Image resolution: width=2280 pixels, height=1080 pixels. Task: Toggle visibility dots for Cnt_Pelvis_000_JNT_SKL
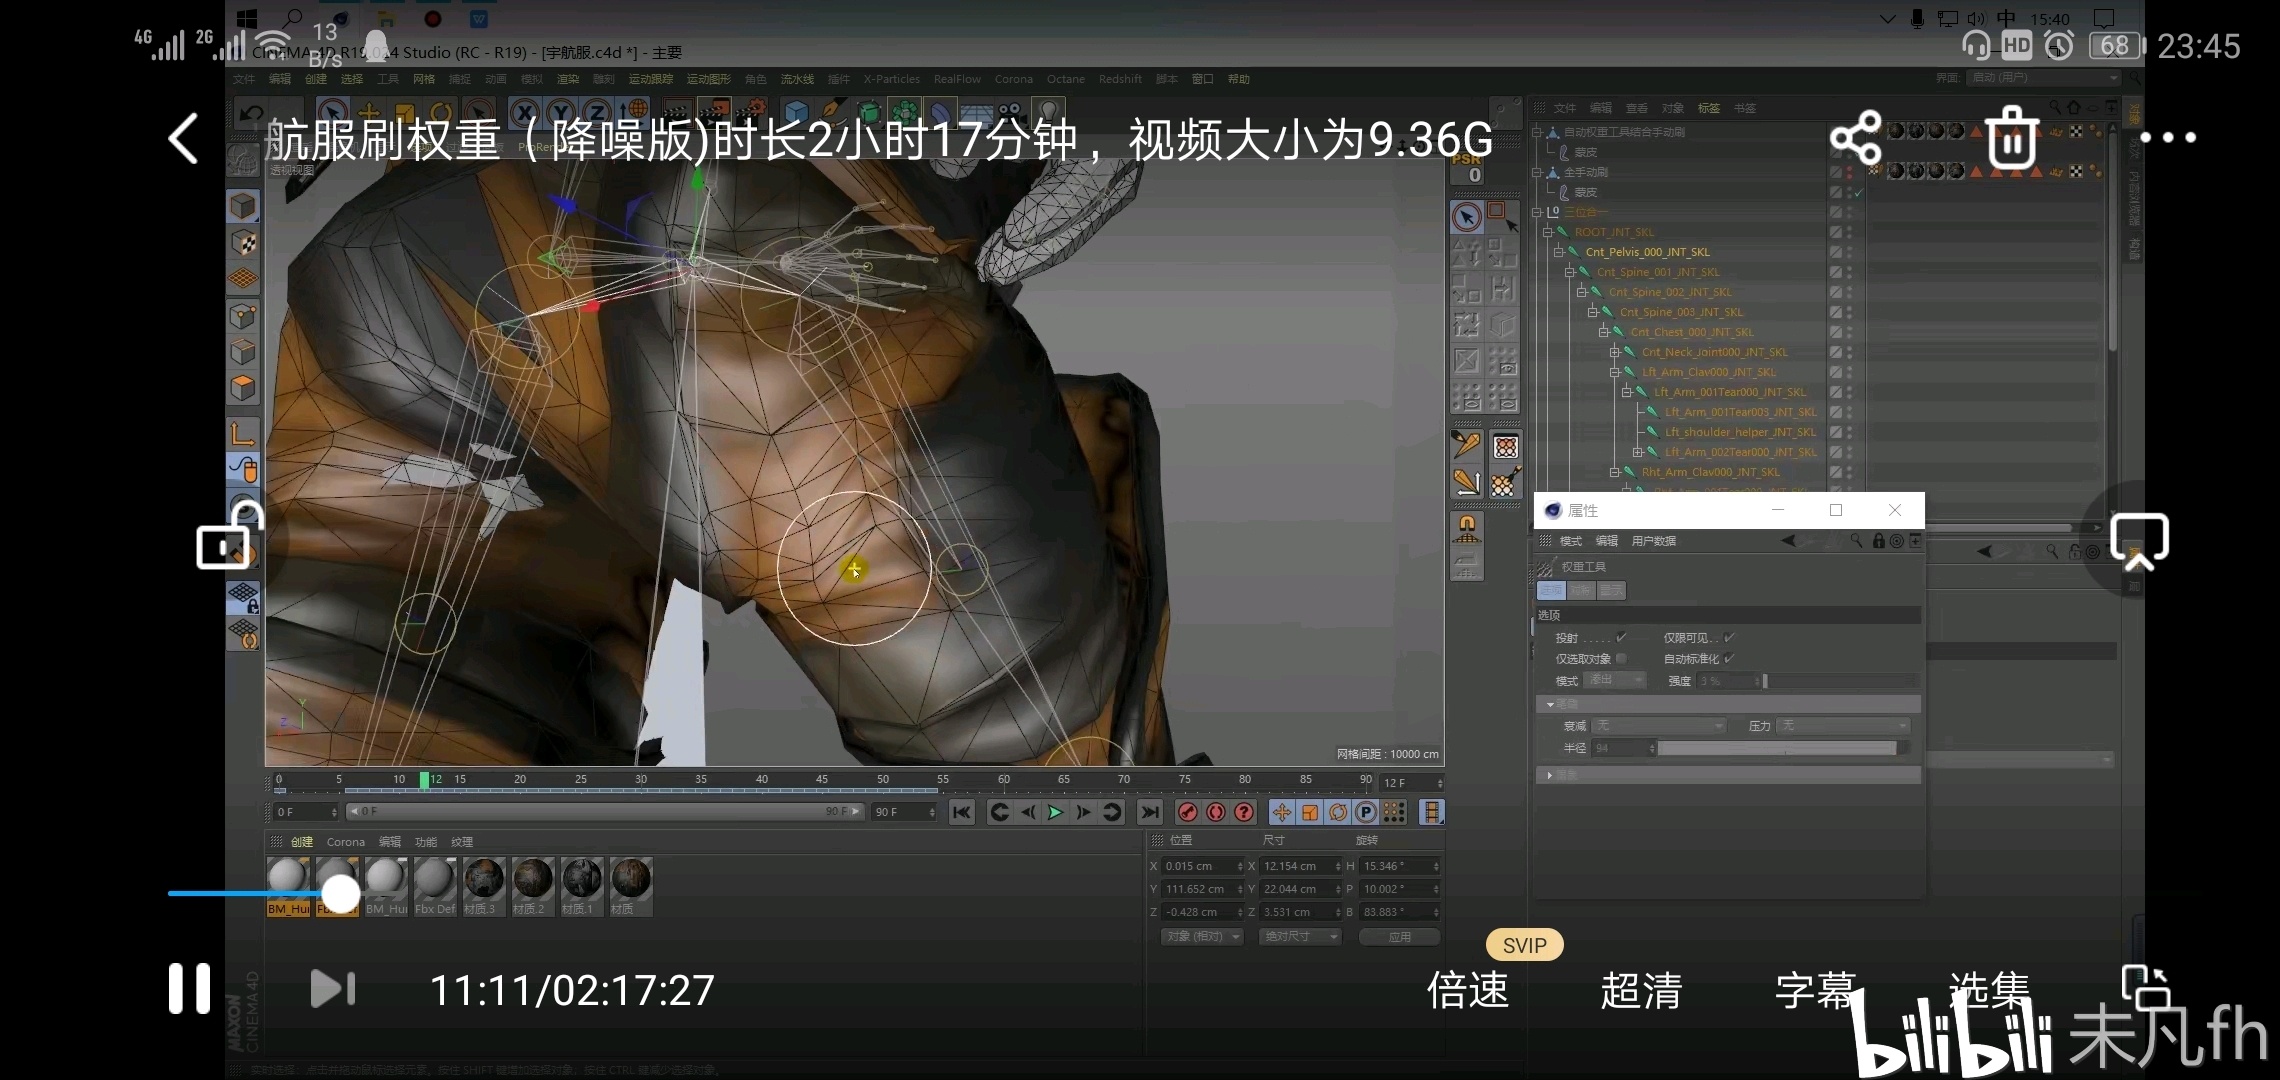(1849, 252)
